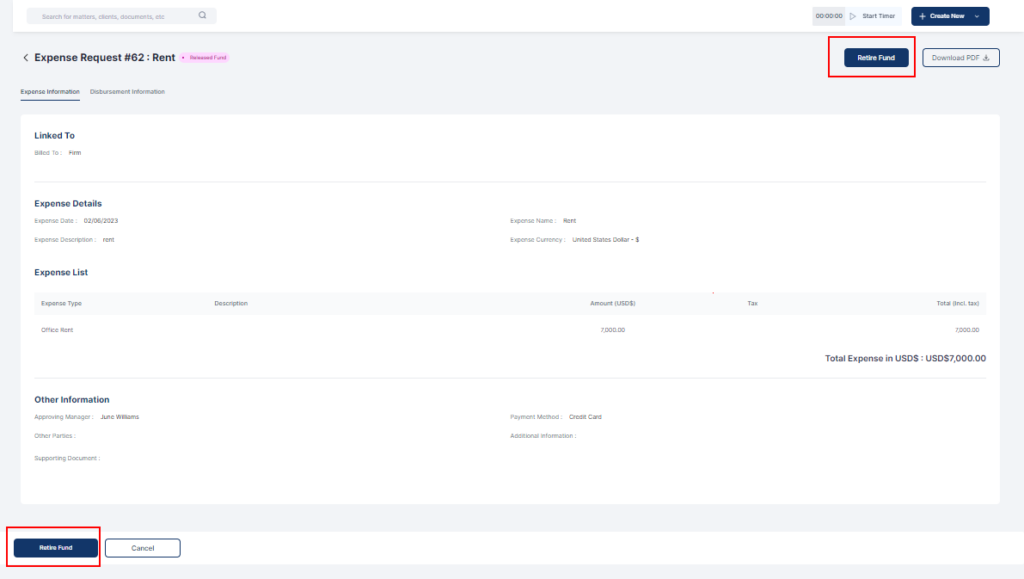Click the plus icon in Create New
The image size is (1024, 579).
pos(922,16)
